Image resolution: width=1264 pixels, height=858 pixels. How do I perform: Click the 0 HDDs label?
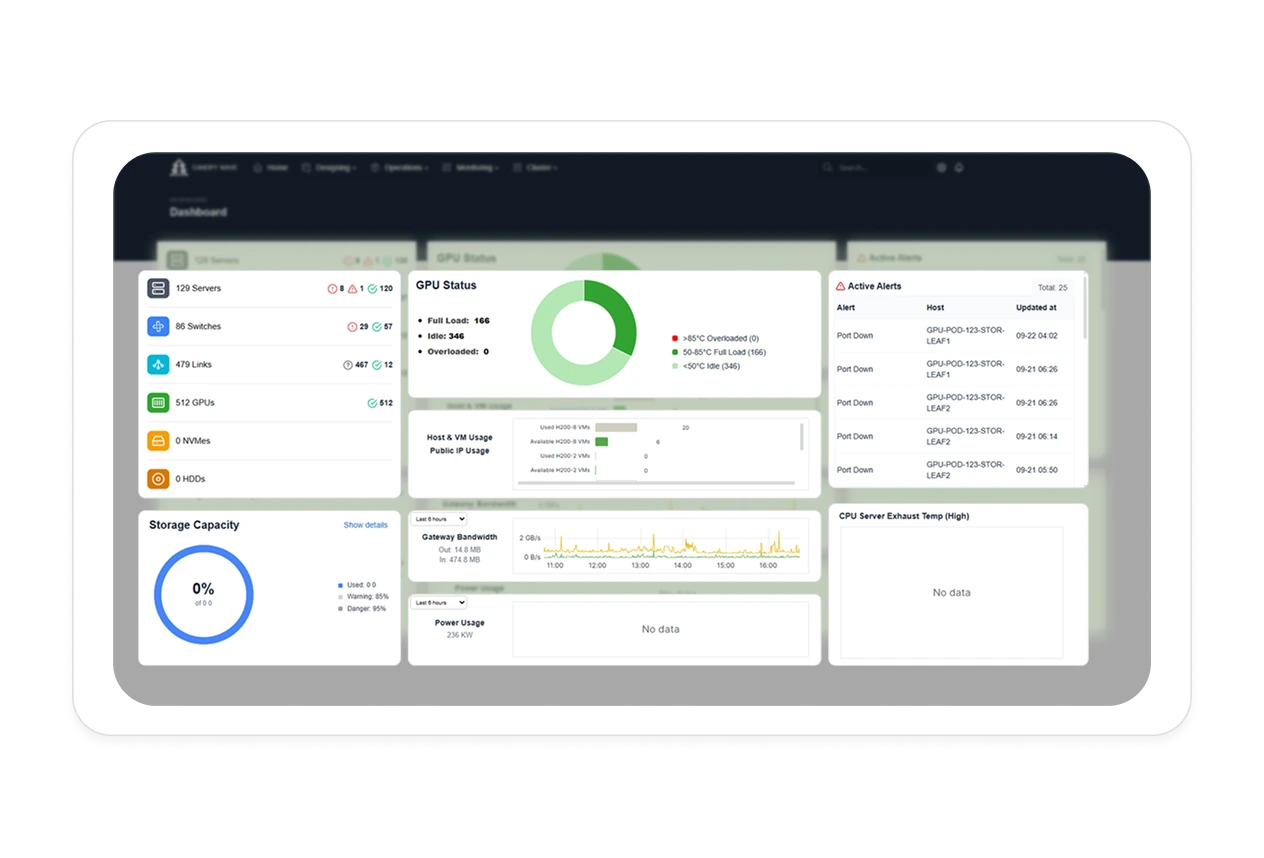point(190,479)
